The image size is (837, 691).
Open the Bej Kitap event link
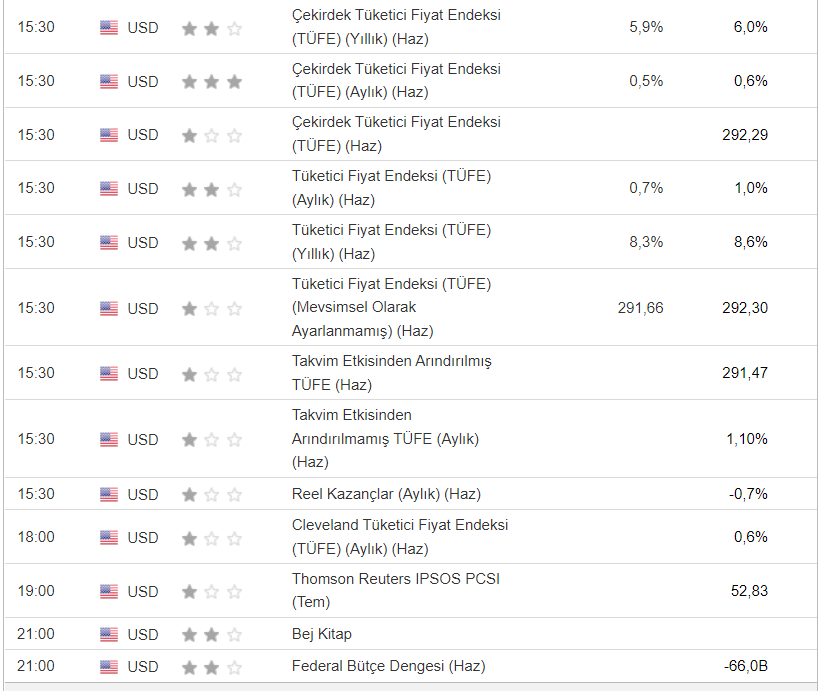tap(322, 634)
